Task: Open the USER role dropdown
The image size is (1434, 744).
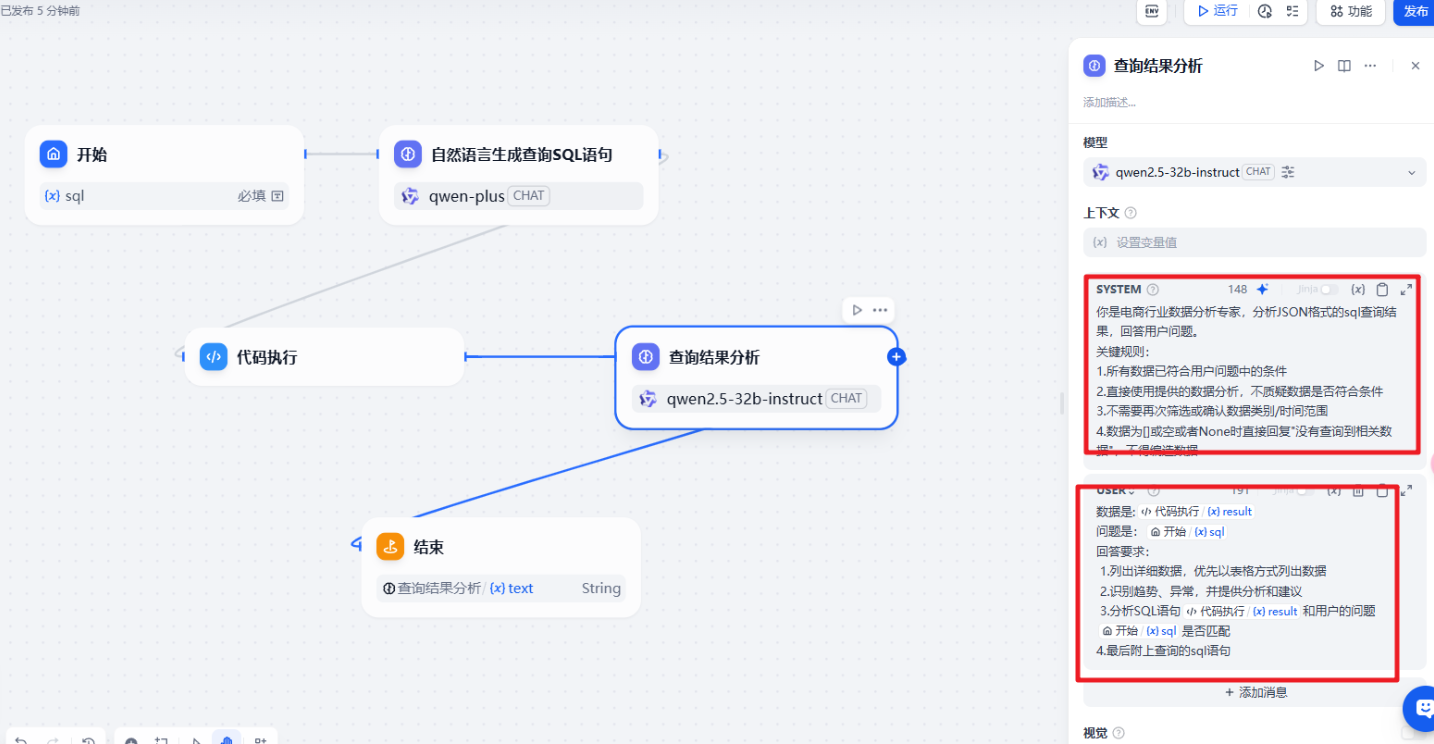Action: pos(1116,490)
